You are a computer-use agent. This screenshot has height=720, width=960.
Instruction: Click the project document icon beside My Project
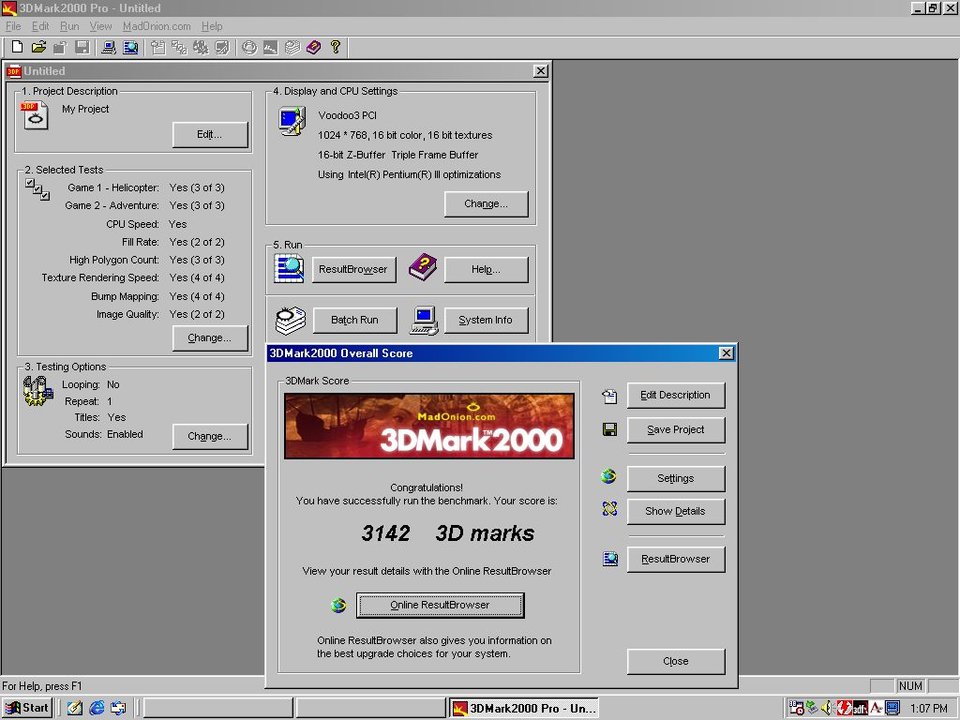[x=34, y=115]
